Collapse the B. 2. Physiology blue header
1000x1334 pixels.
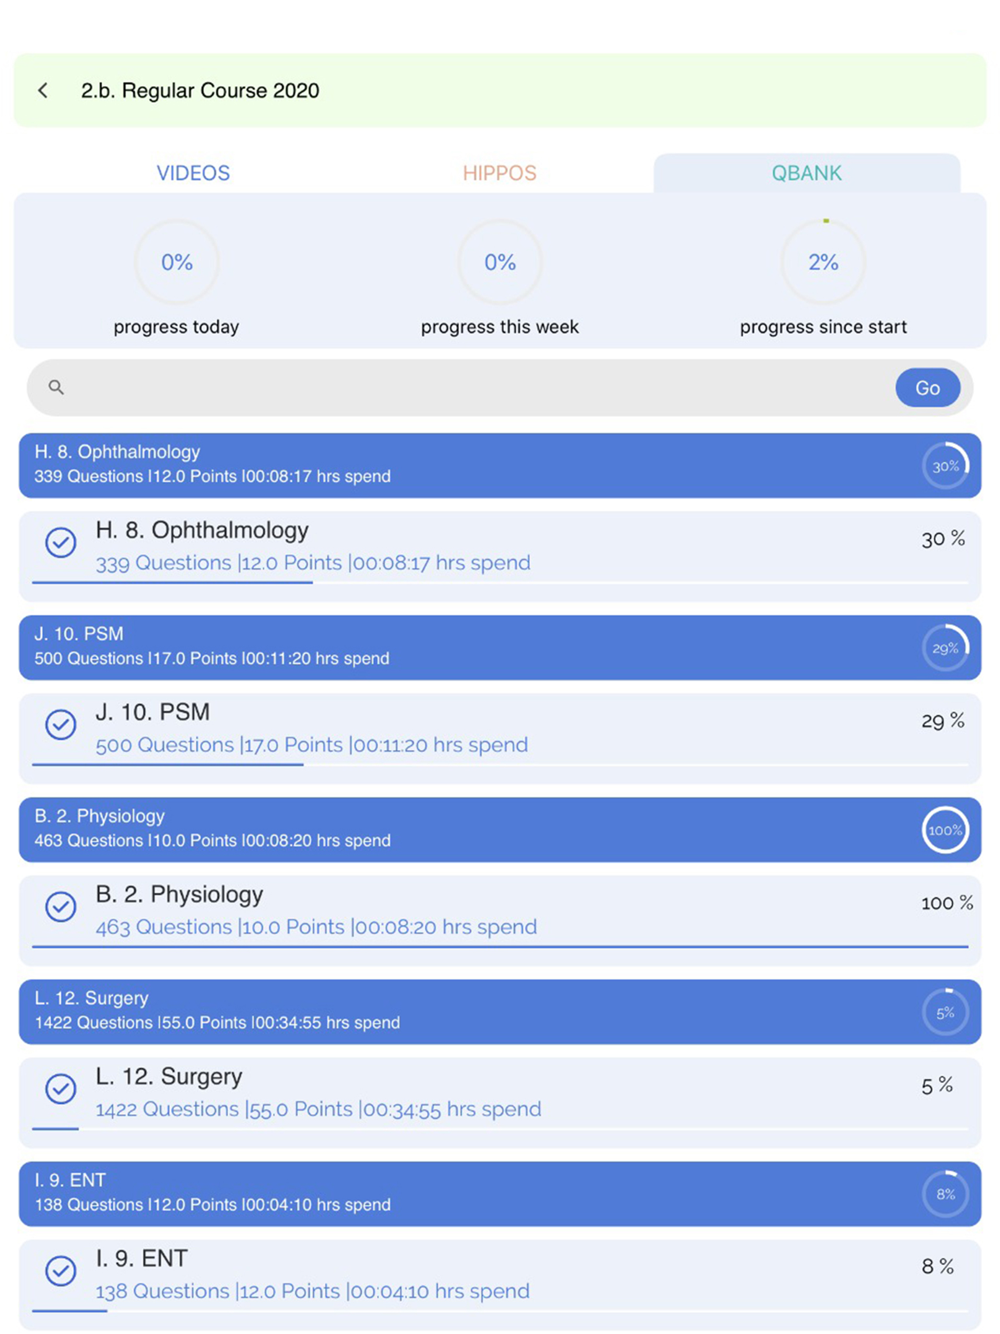click(500, 830)
